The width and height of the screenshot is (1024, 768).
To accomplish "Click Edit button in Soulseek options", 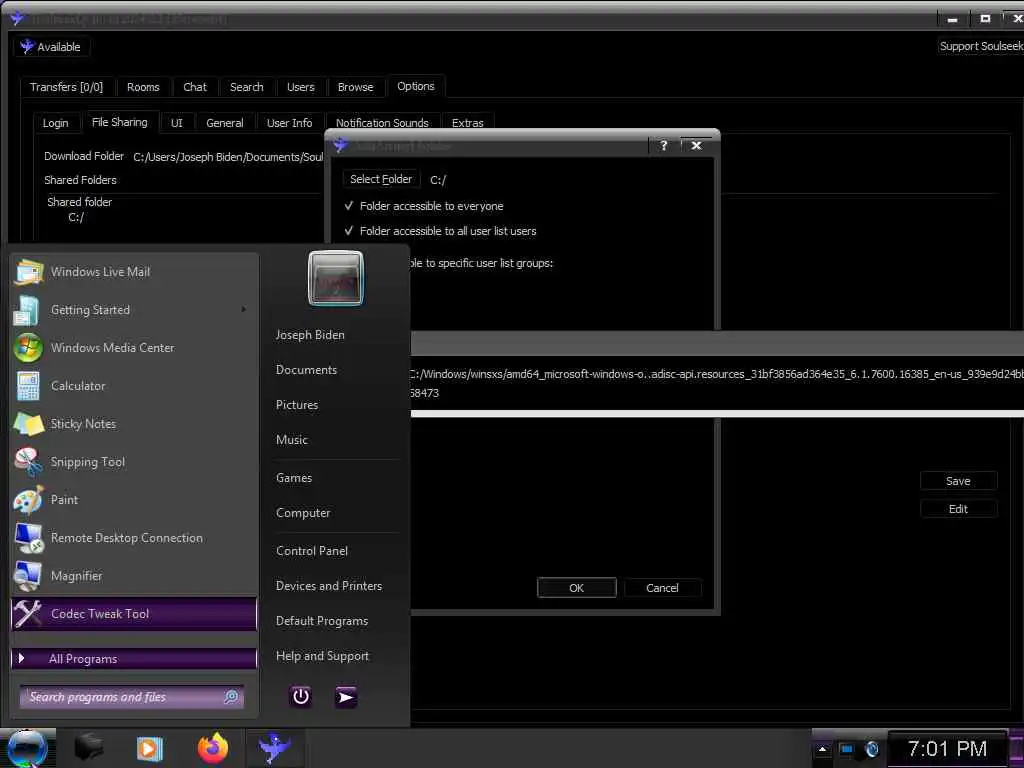I will click(x=958, y=509).
